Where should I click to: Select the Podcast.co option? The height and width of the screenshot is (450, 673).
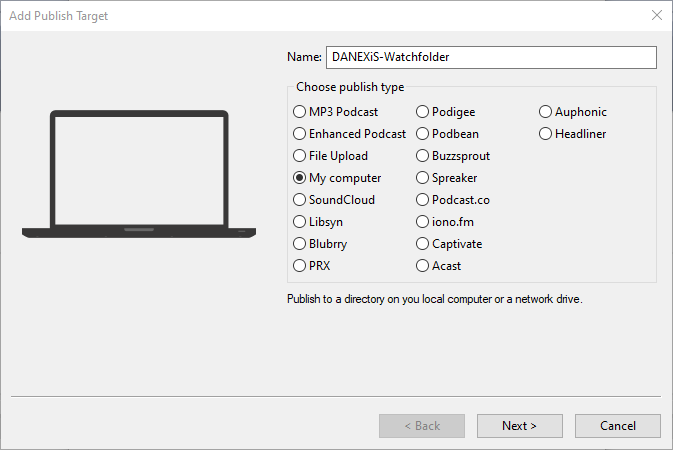coord(423,200)
